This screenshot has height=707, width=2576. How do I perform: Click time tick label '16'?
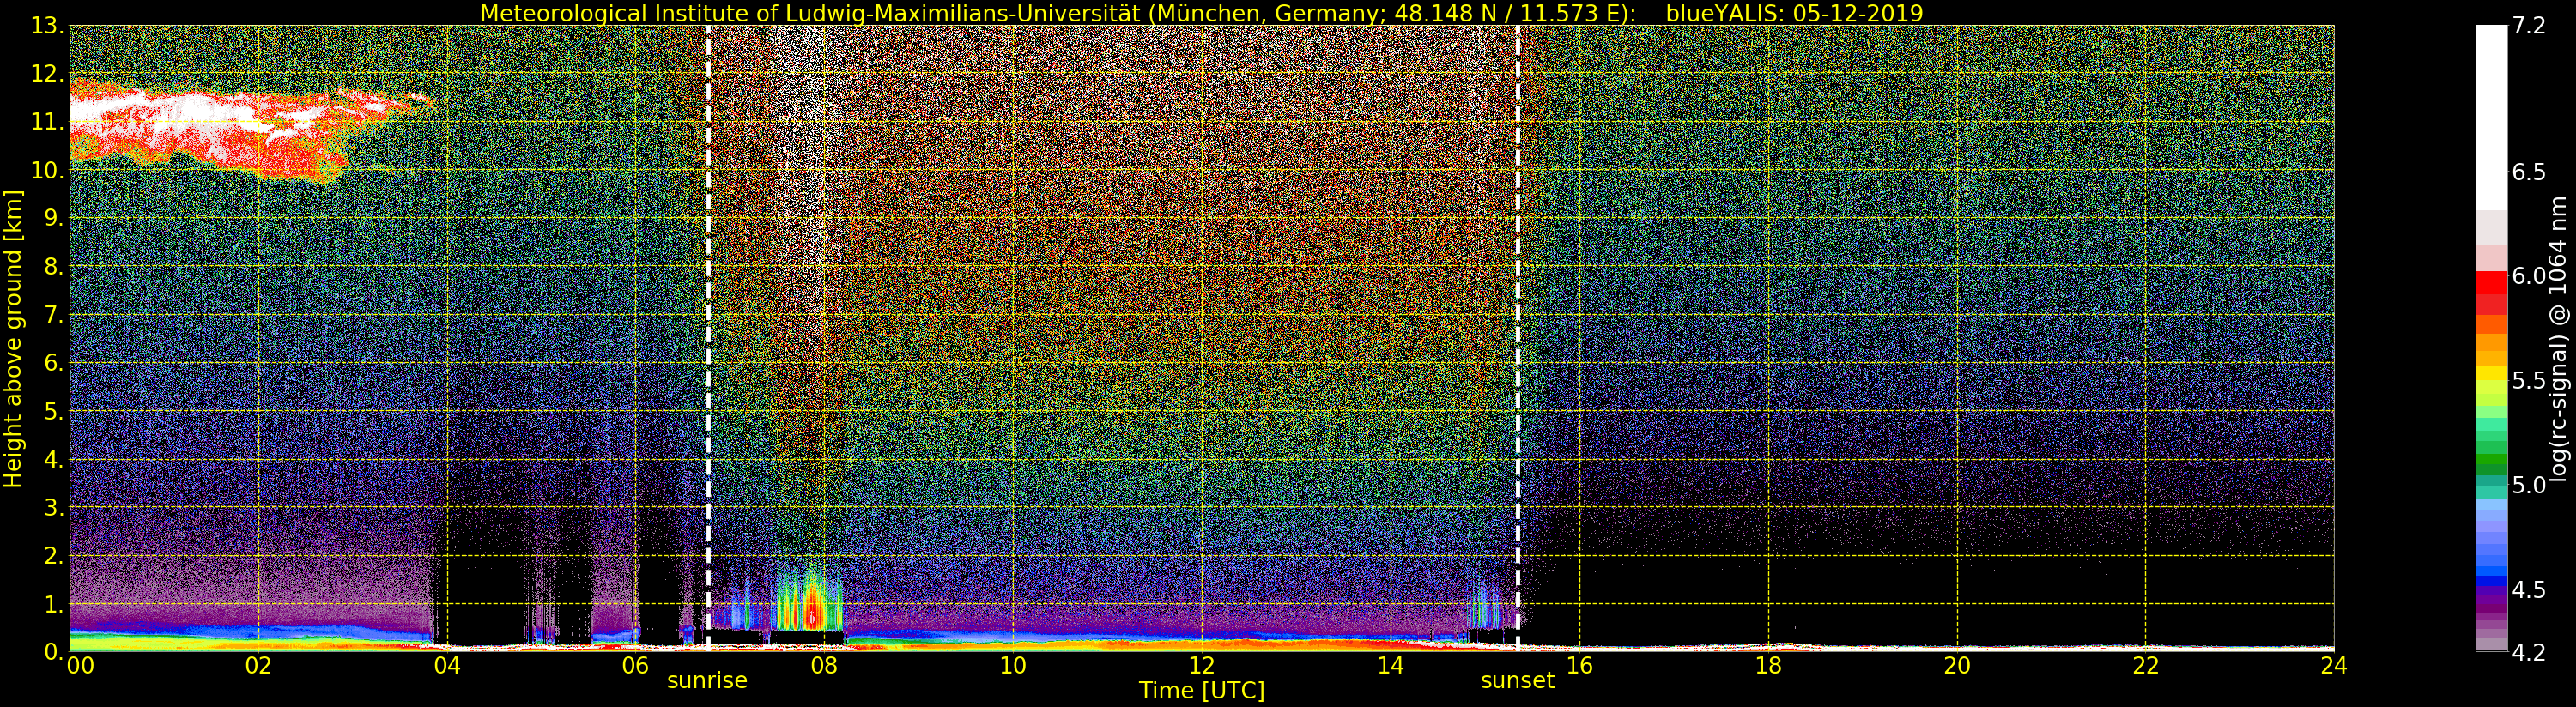(x=1579, y=665)
